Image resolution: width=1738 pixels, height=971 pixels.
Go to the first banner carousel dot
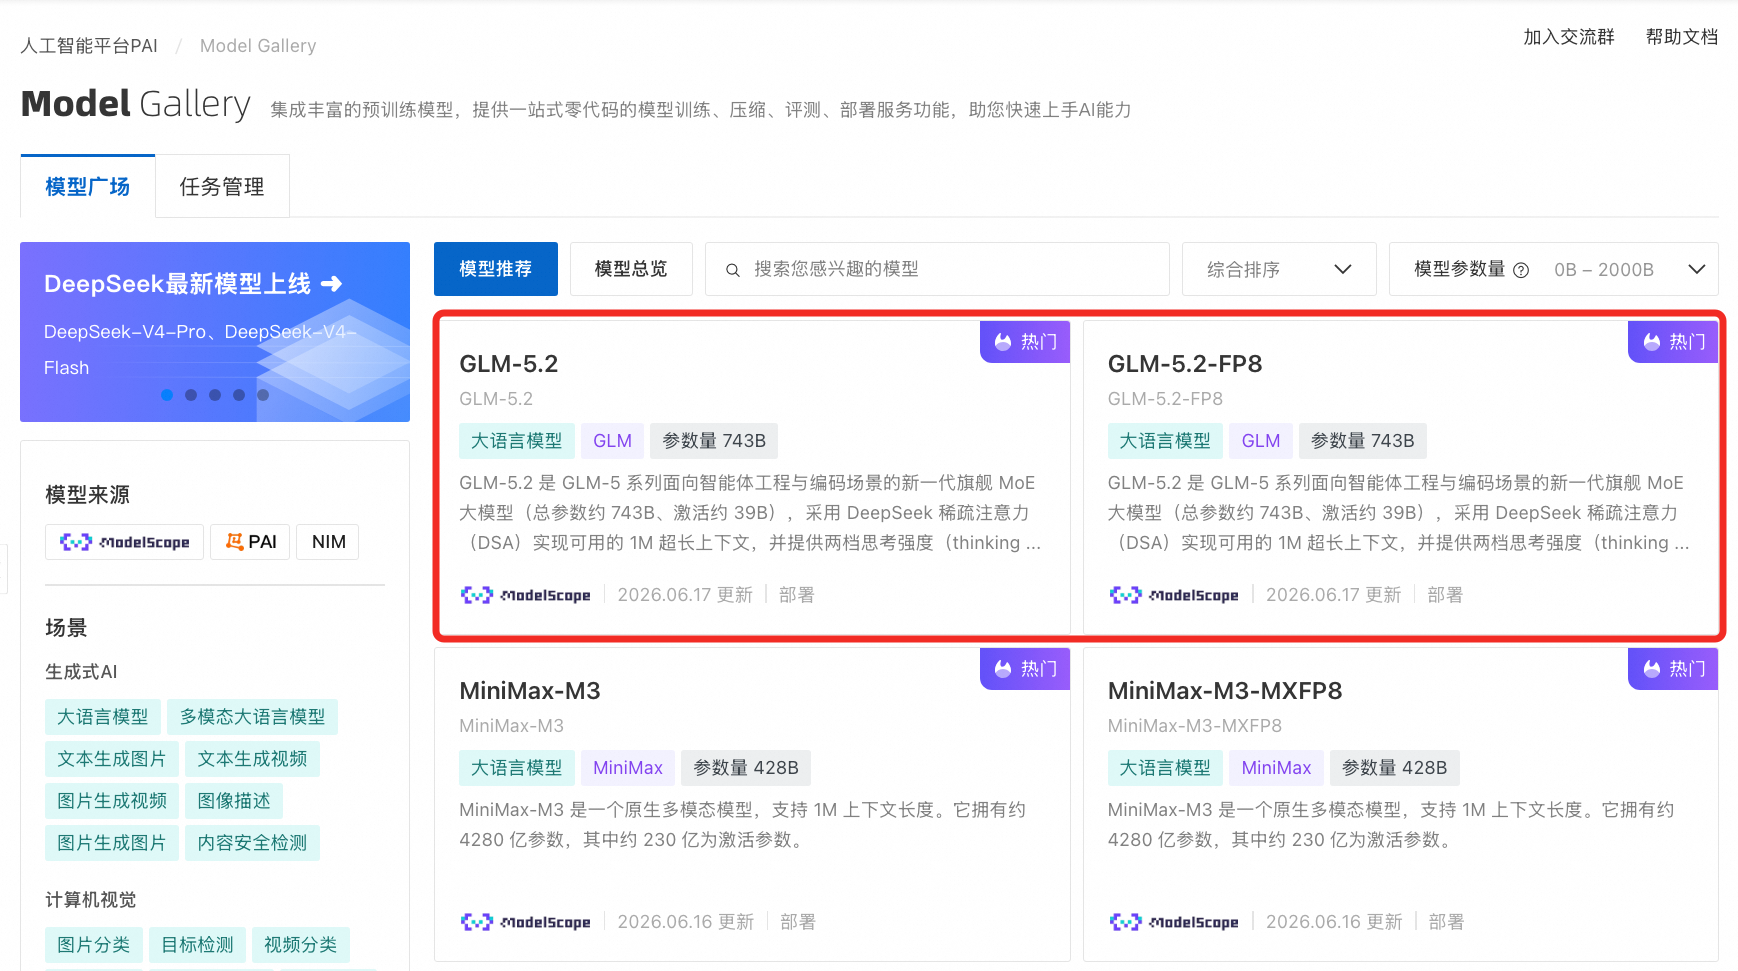[167, 395]
